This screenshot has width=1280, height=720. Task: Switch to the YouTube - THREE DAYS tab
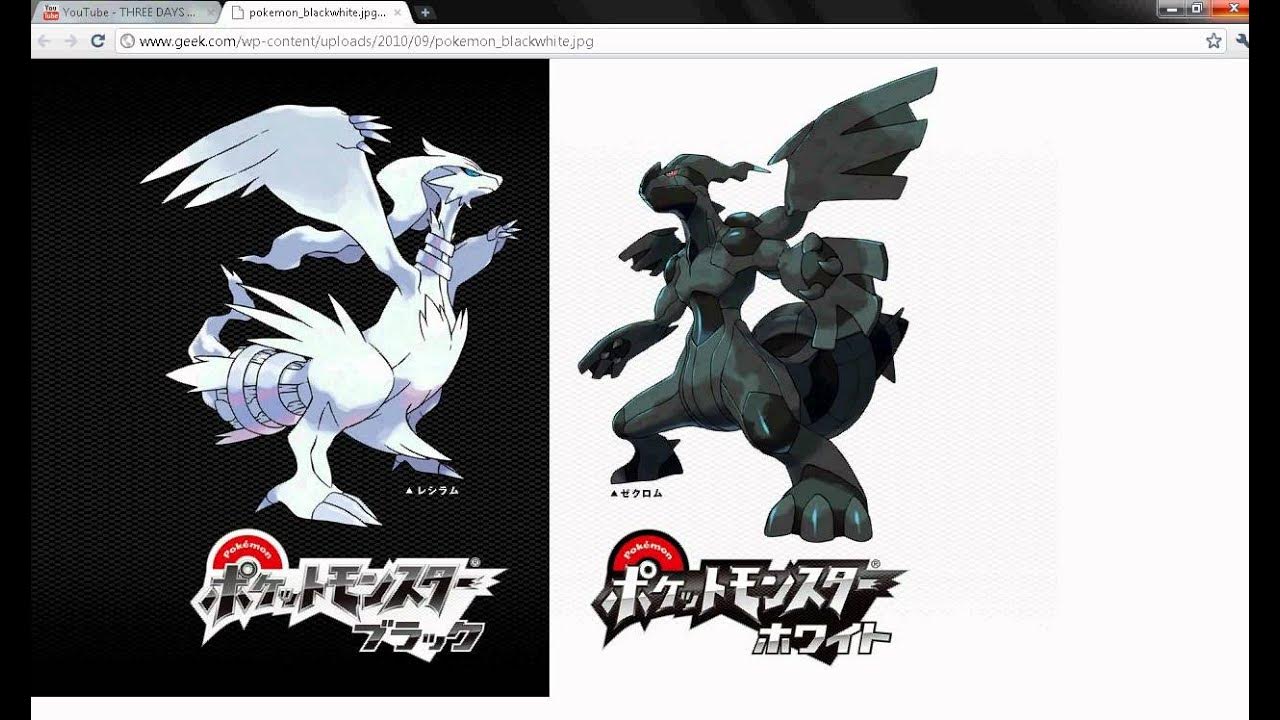pyautogui.click(x=125, y=12)
